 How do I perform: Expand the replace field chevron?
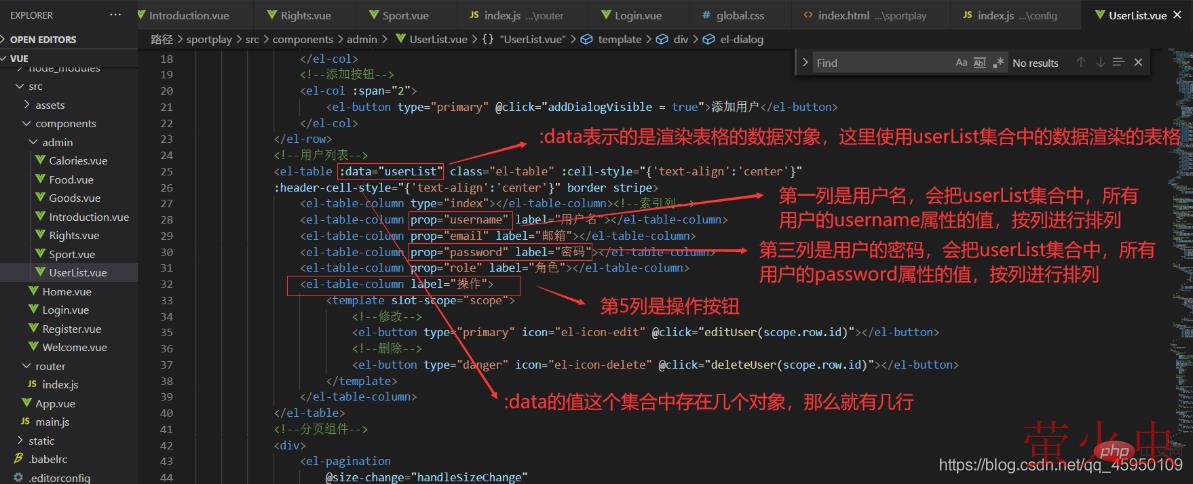click(804, 63)
